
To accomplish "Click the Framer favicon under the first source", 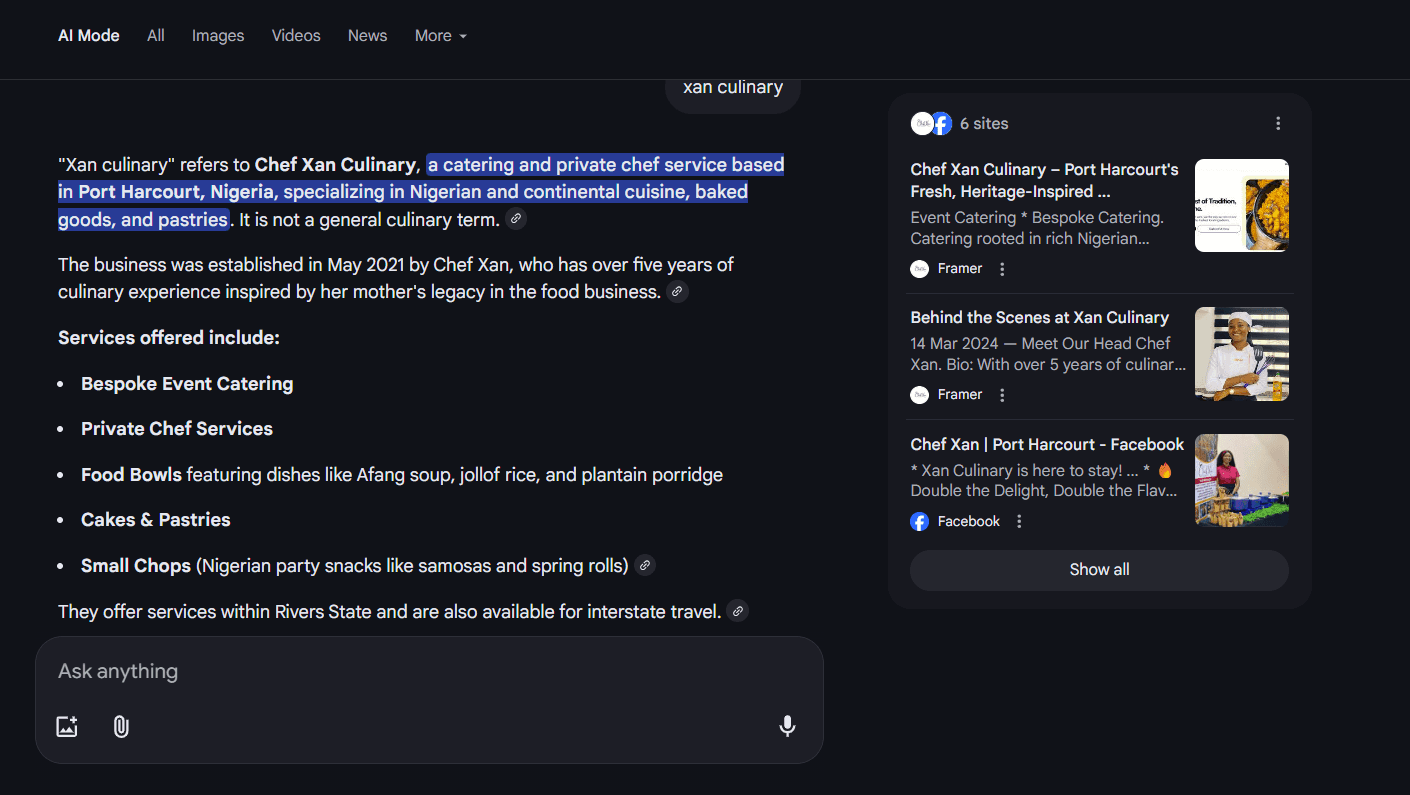I will (x=919, y=268).
